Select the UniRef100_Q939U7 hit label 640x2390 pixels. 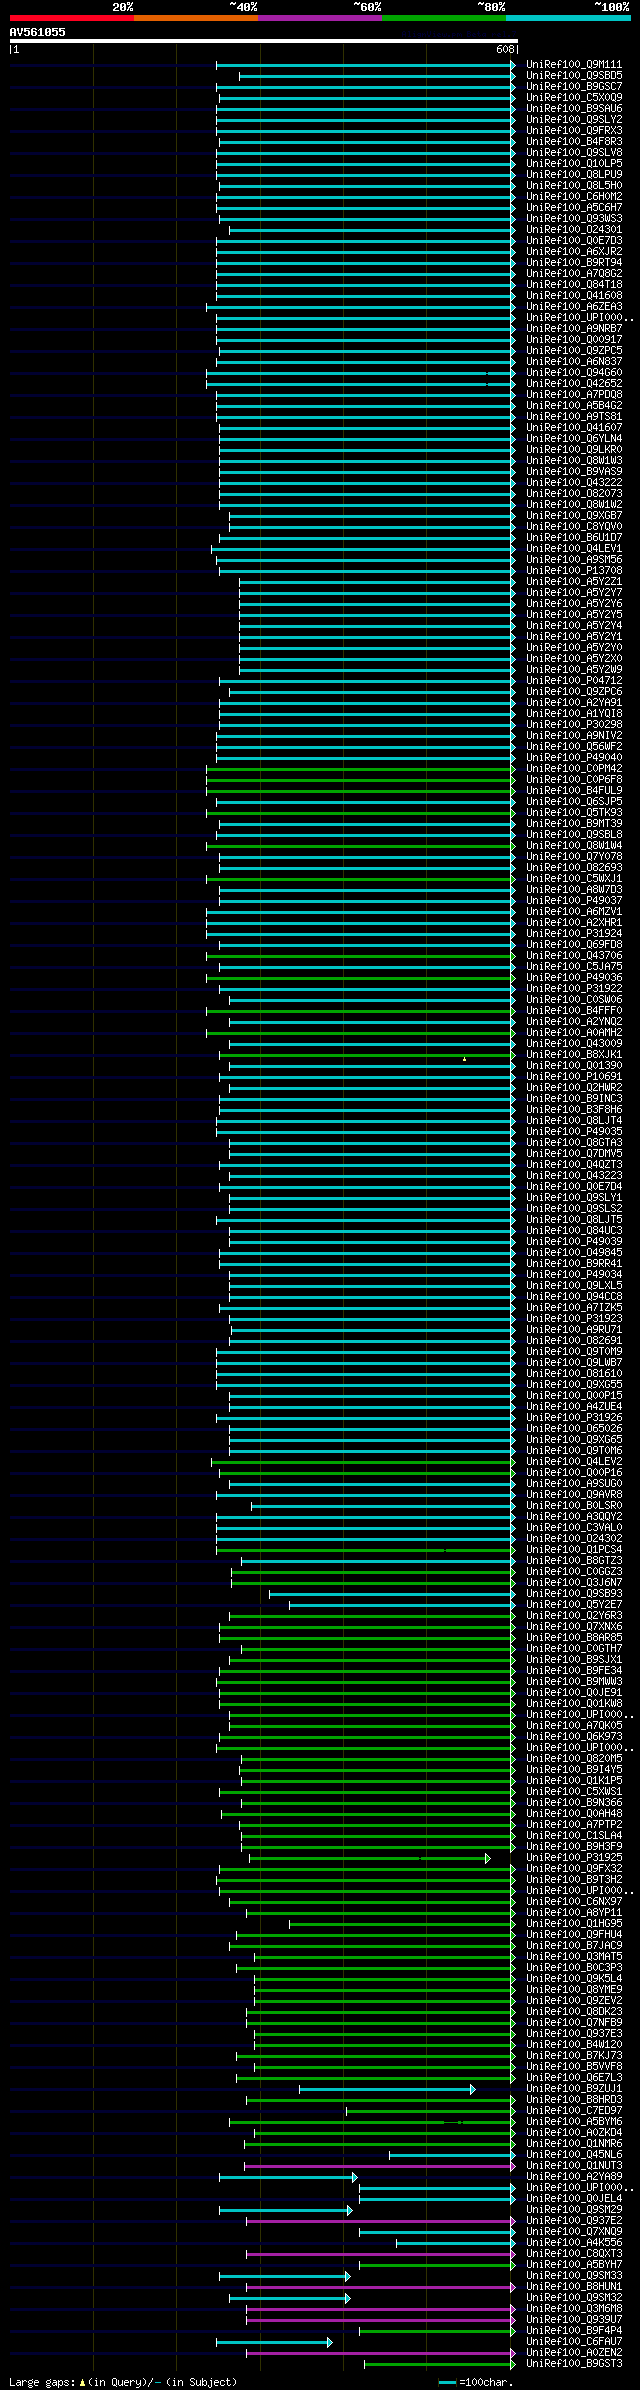pyautogui.click(x=574, y=2319)
